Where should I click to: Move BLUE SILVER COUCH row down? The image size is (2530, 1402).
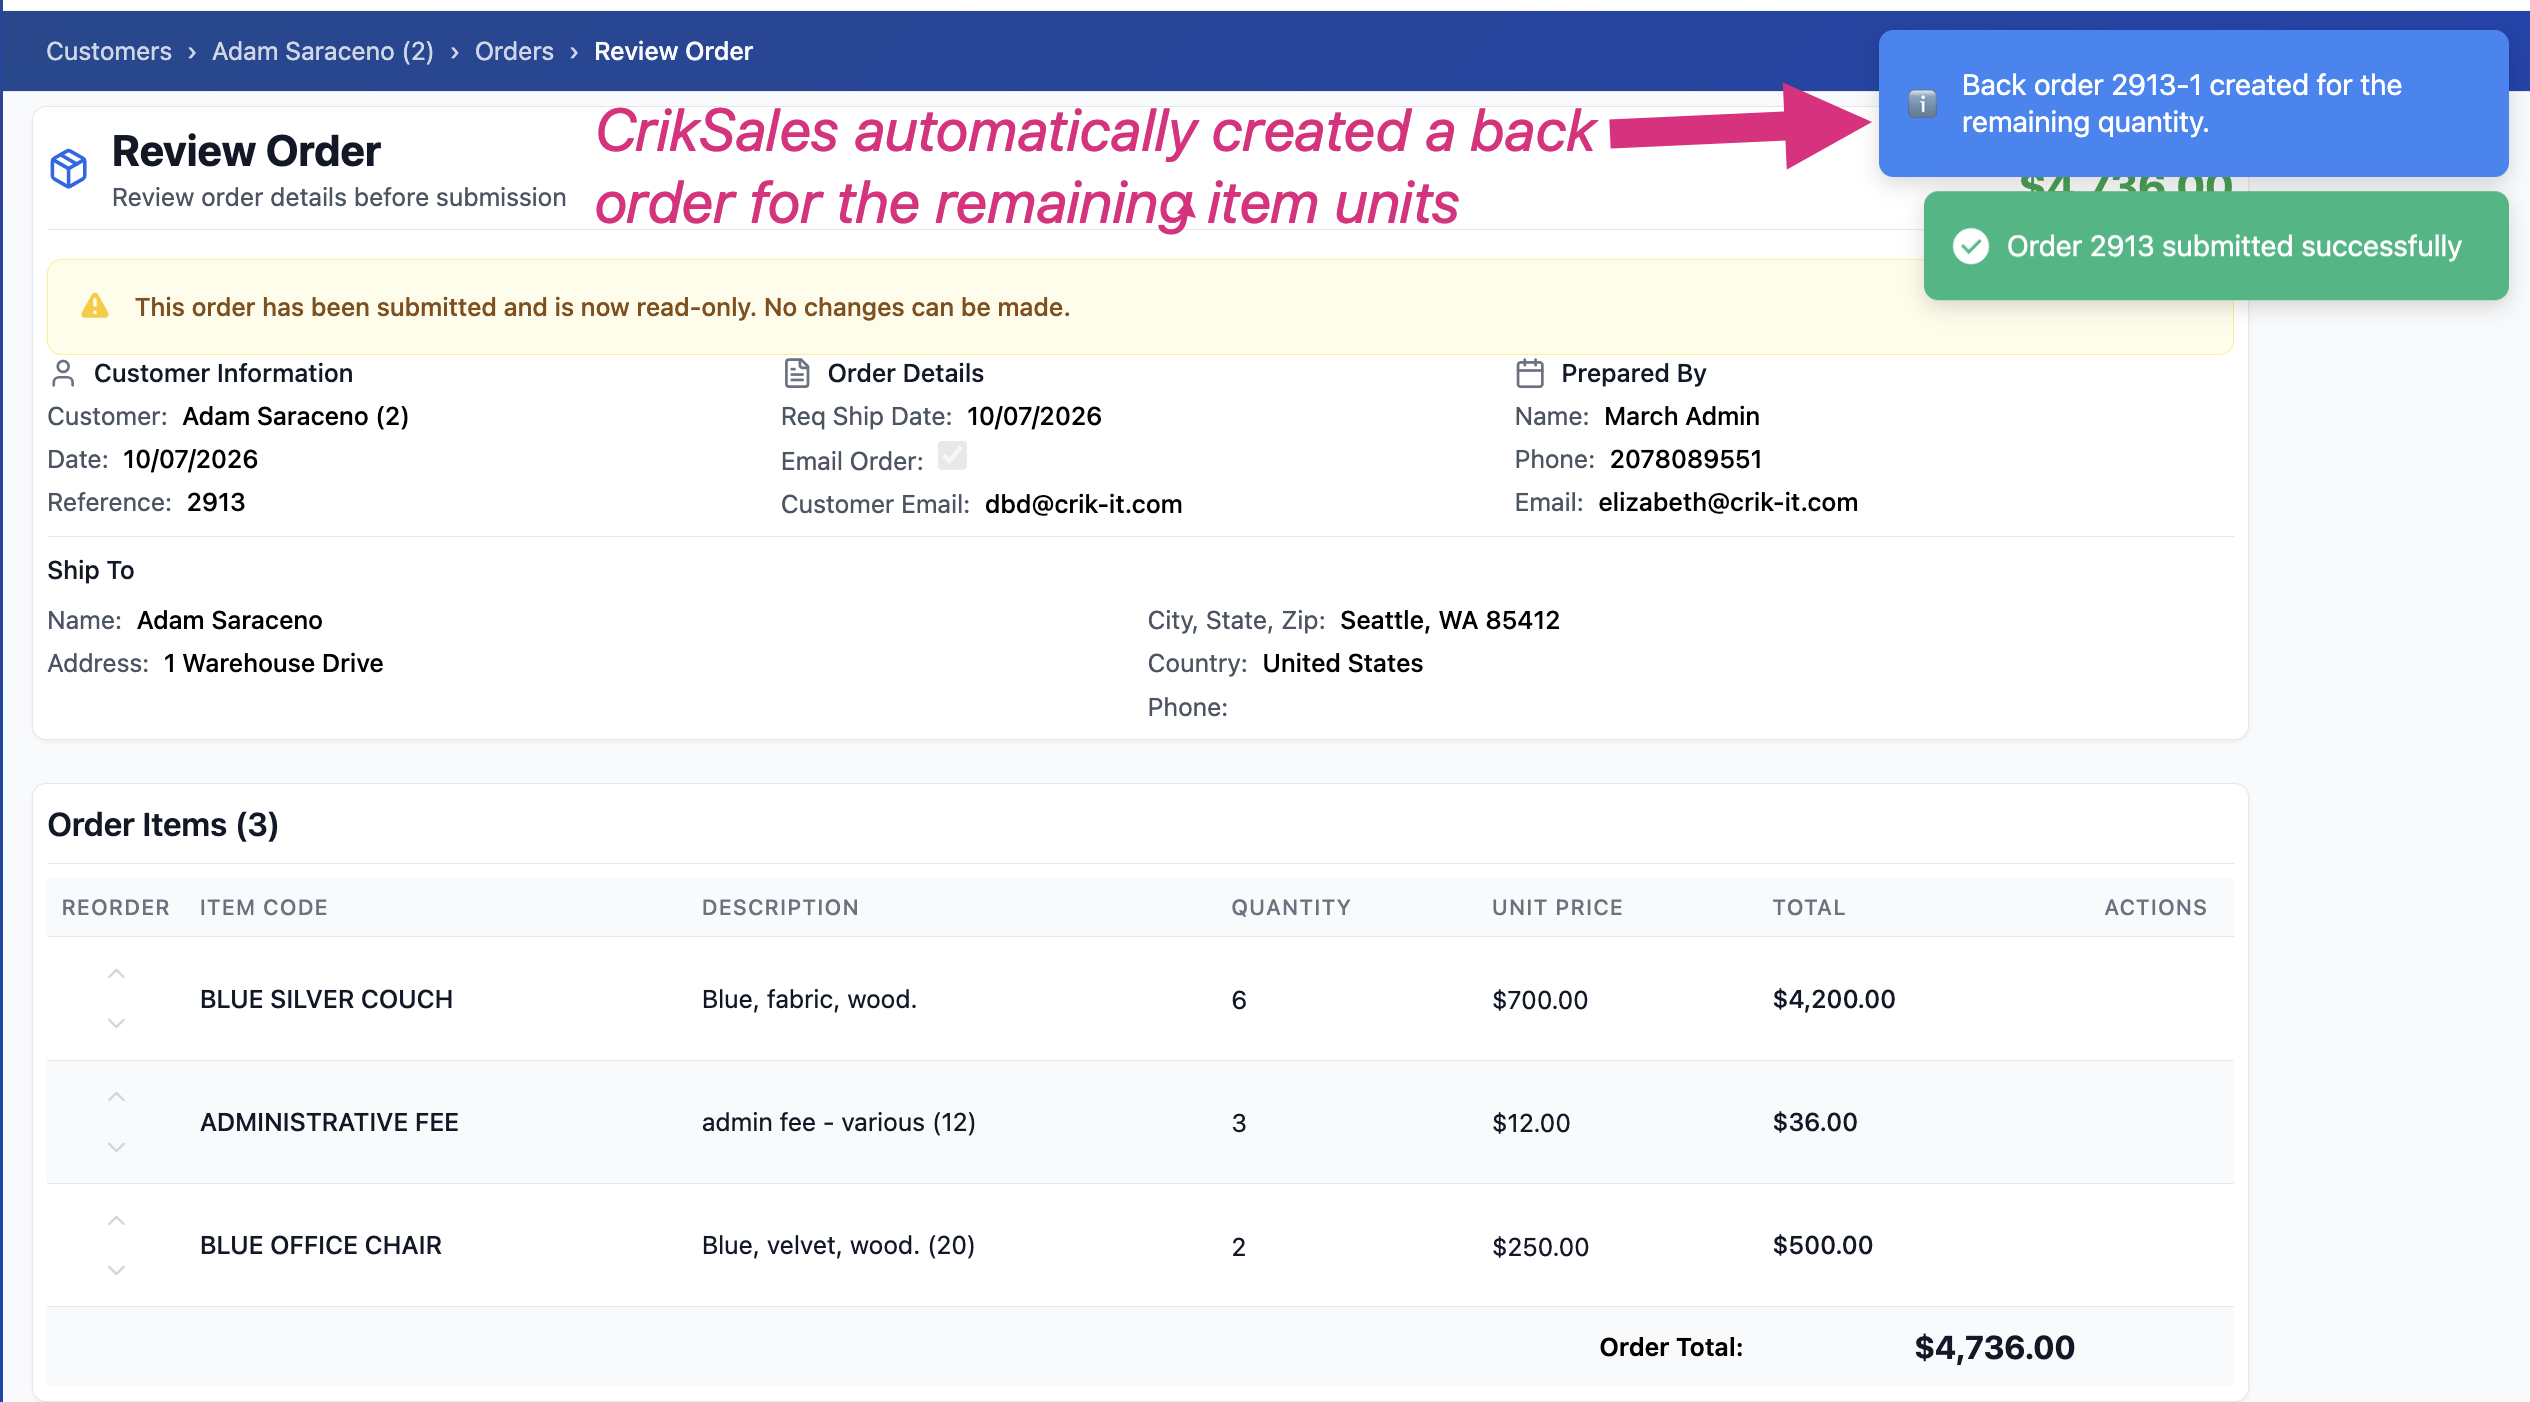tap(116, 1023)
